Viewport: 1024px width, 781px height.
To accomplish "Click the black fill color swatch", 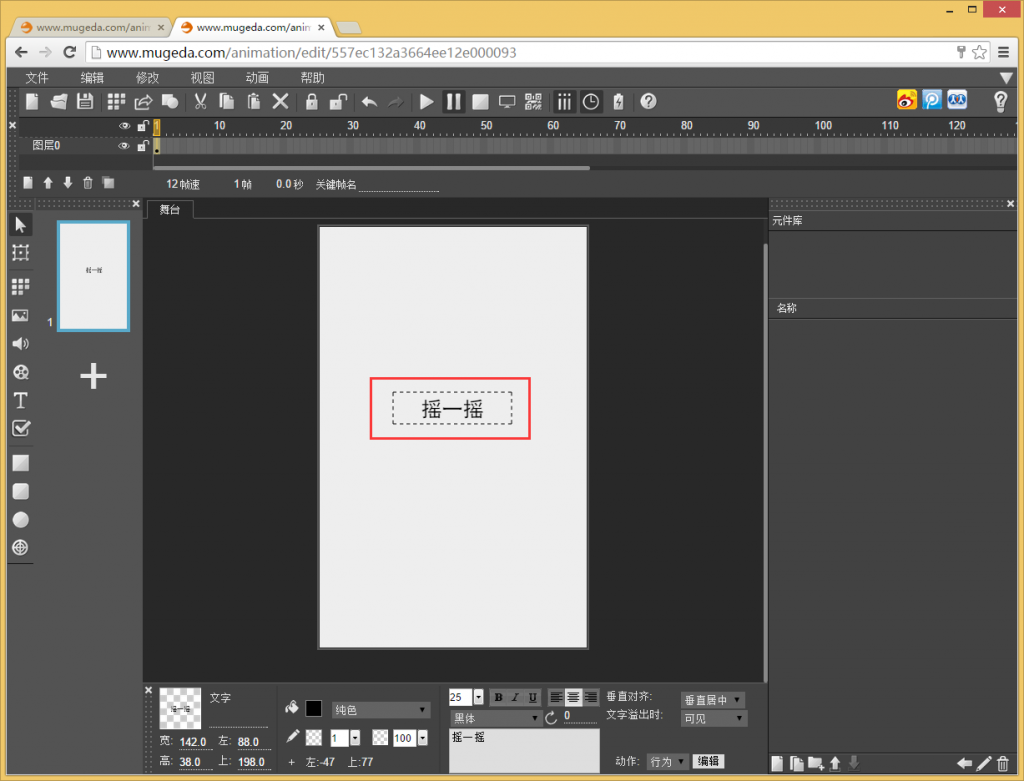I will click(314, 708).
